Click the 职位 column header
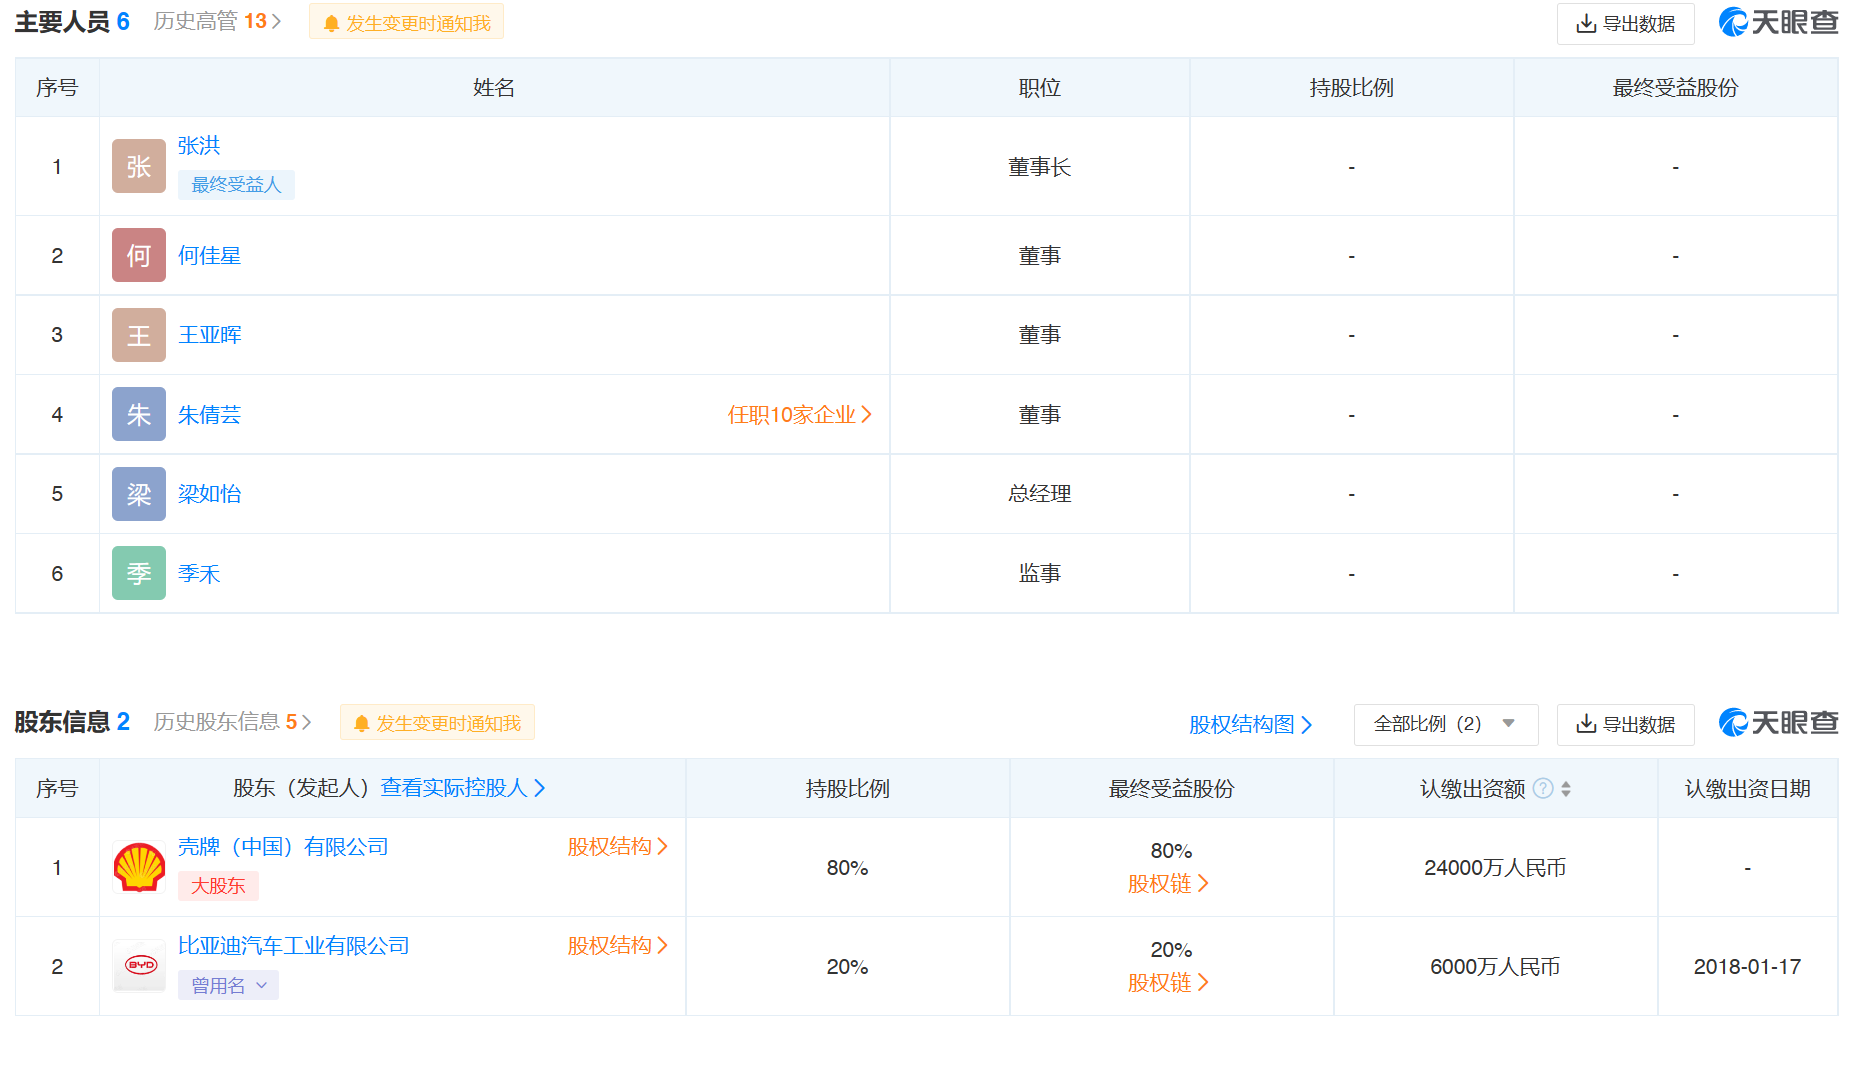Screen dimensions: 1857x1065 tap(1039, 87)
